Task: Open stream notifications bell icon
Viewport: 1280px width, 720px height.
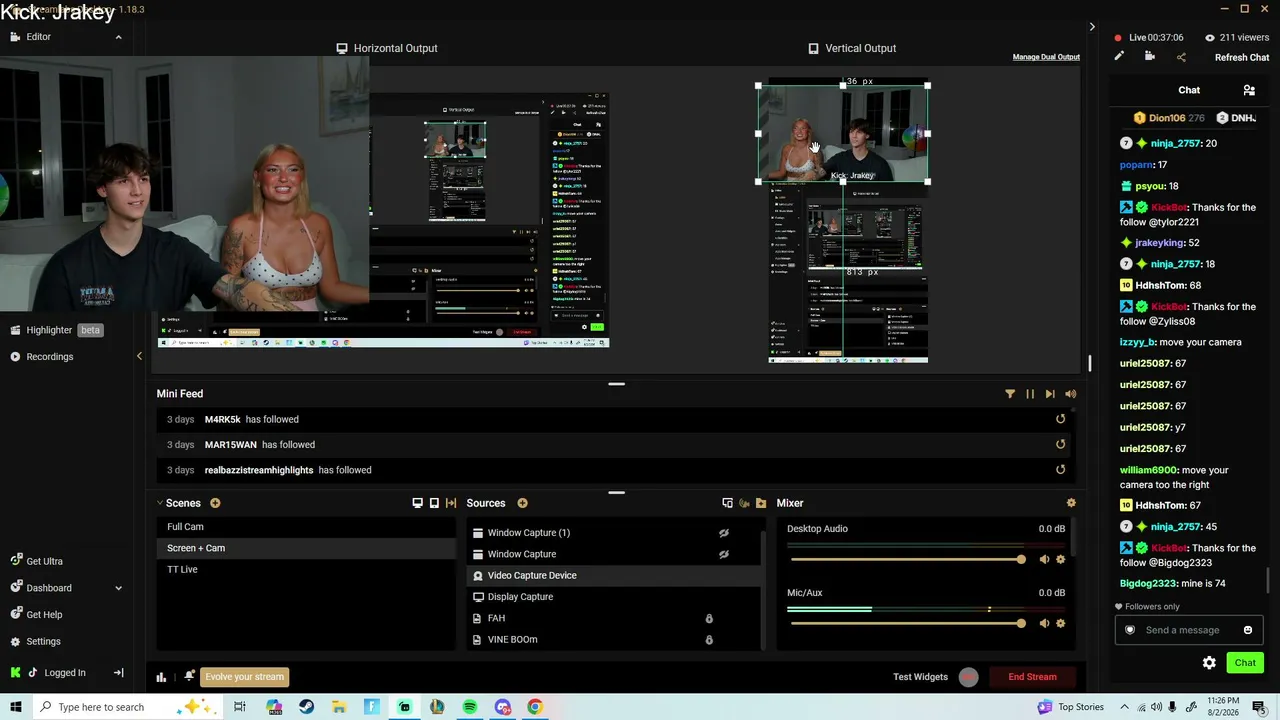Action: 189,677
